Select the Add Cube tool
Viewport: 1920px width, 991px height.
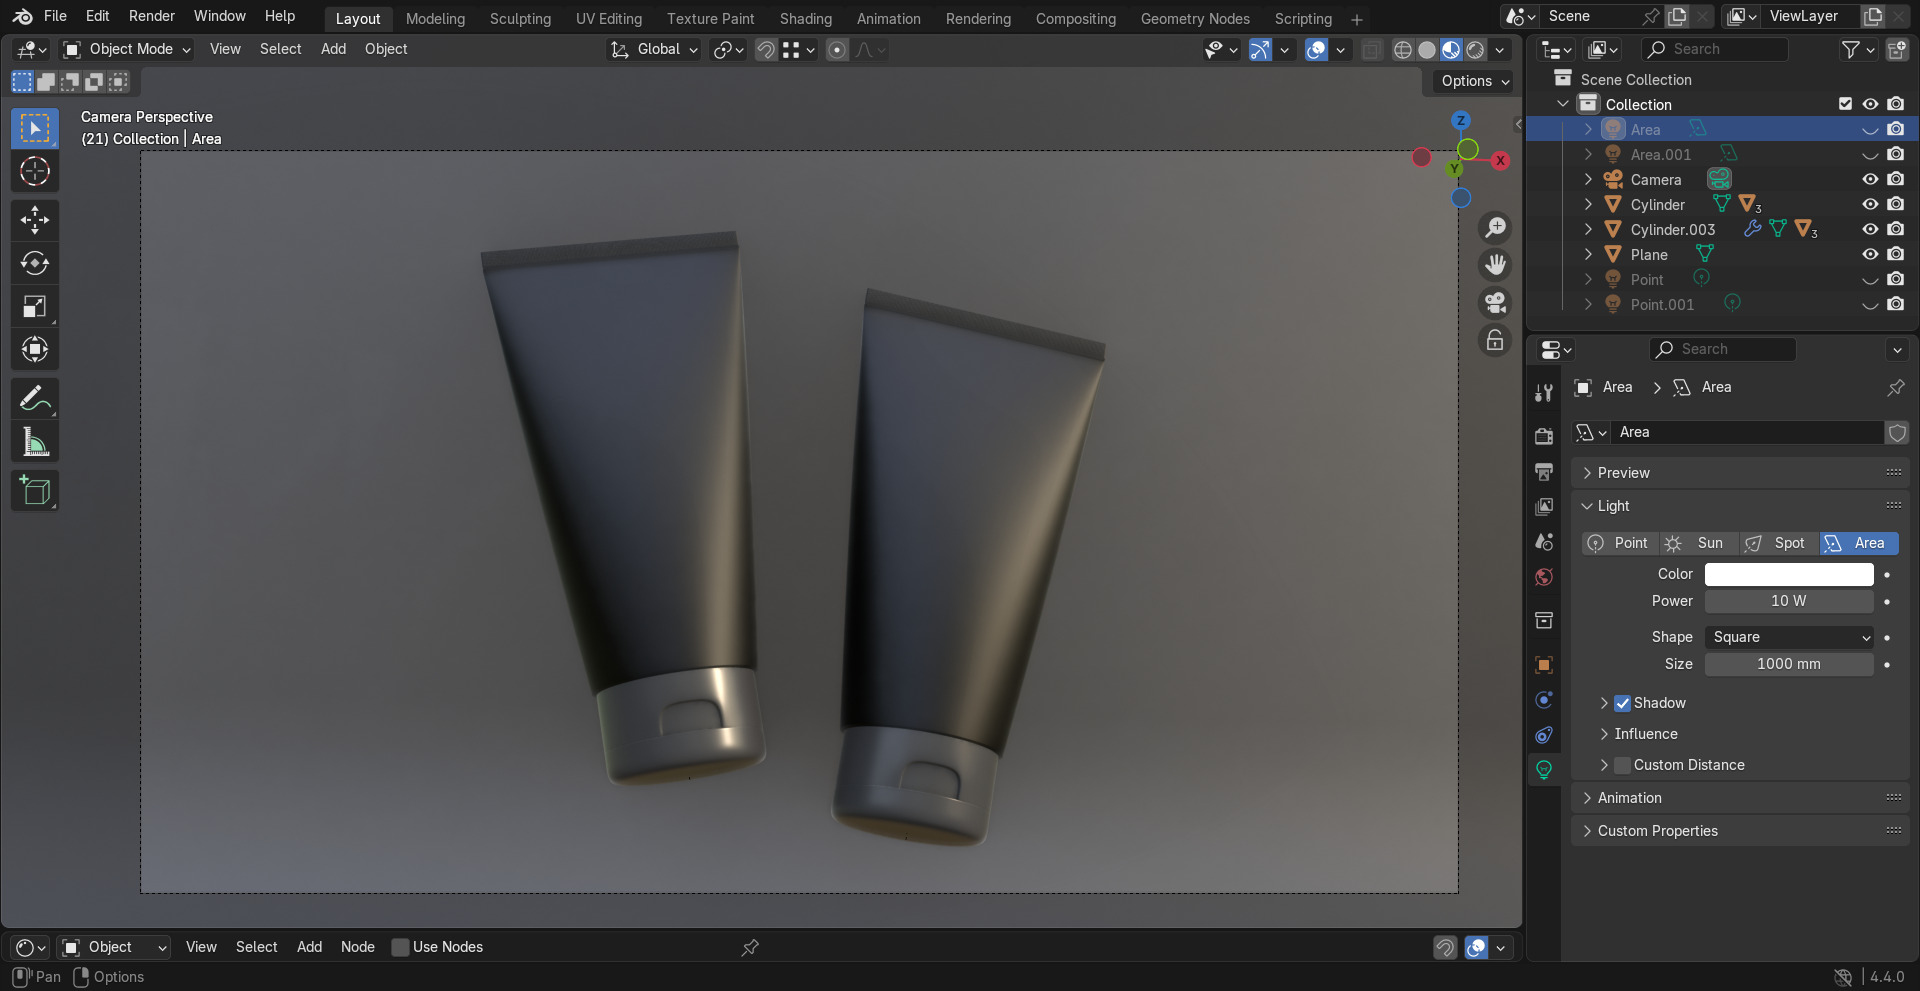(35, 491)
